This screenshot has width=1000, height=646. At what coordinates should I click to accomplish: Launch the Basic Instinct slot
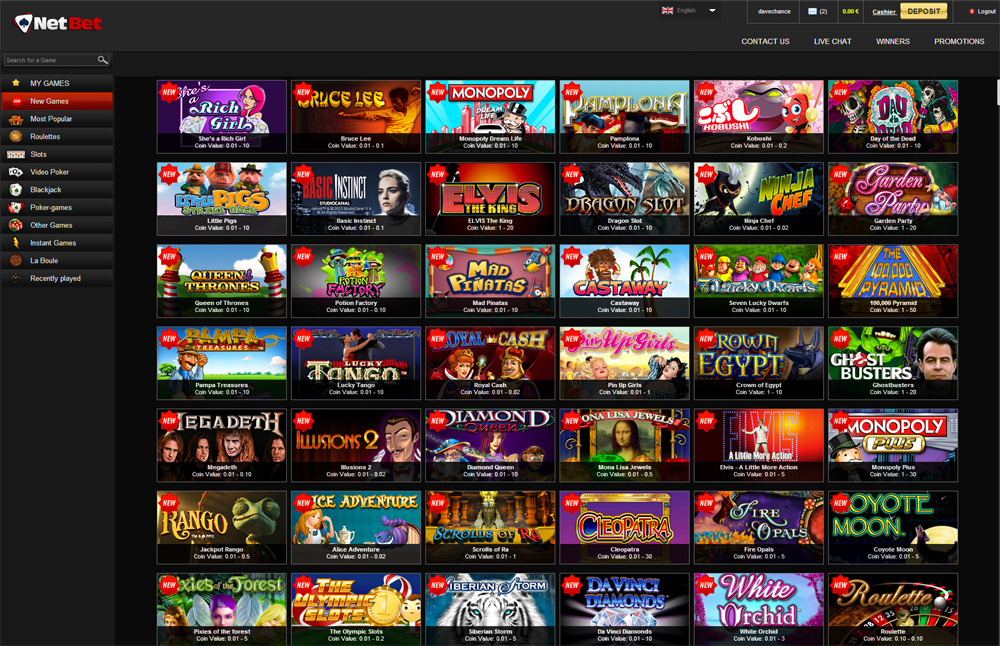click(x=356, y=199)
